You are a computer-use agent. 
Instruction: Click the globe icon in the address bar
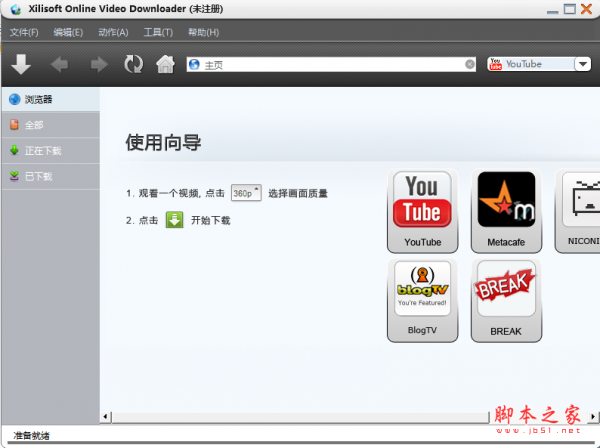click(194, 64)
